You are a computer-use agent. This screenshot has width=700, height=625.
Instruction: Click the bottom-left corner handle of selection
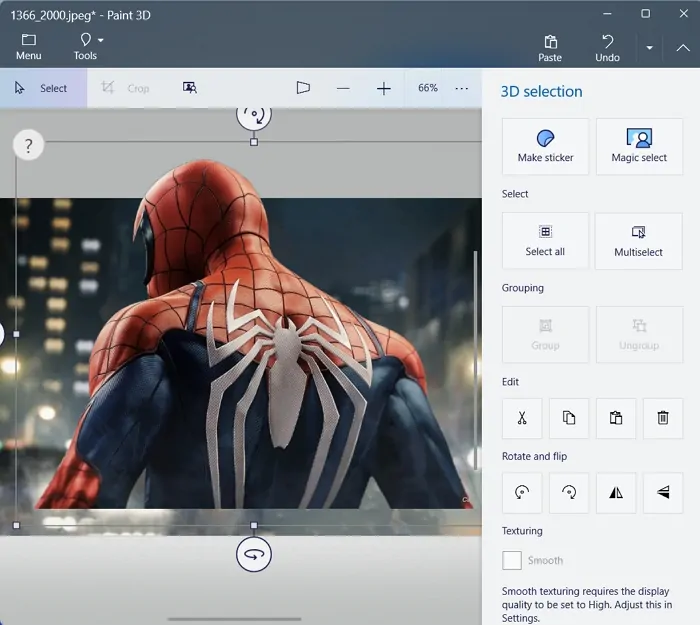tap(17, 525)
